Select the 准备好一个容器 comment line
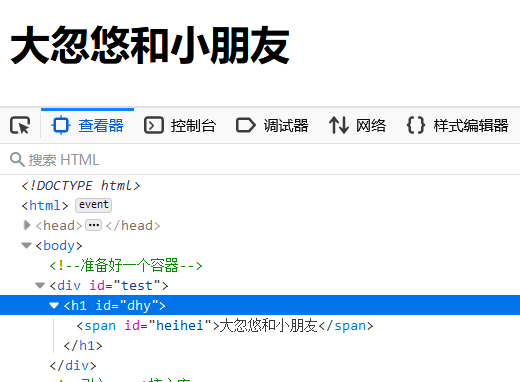The height and width of the screenshot is (382, 520). point(126,265)
